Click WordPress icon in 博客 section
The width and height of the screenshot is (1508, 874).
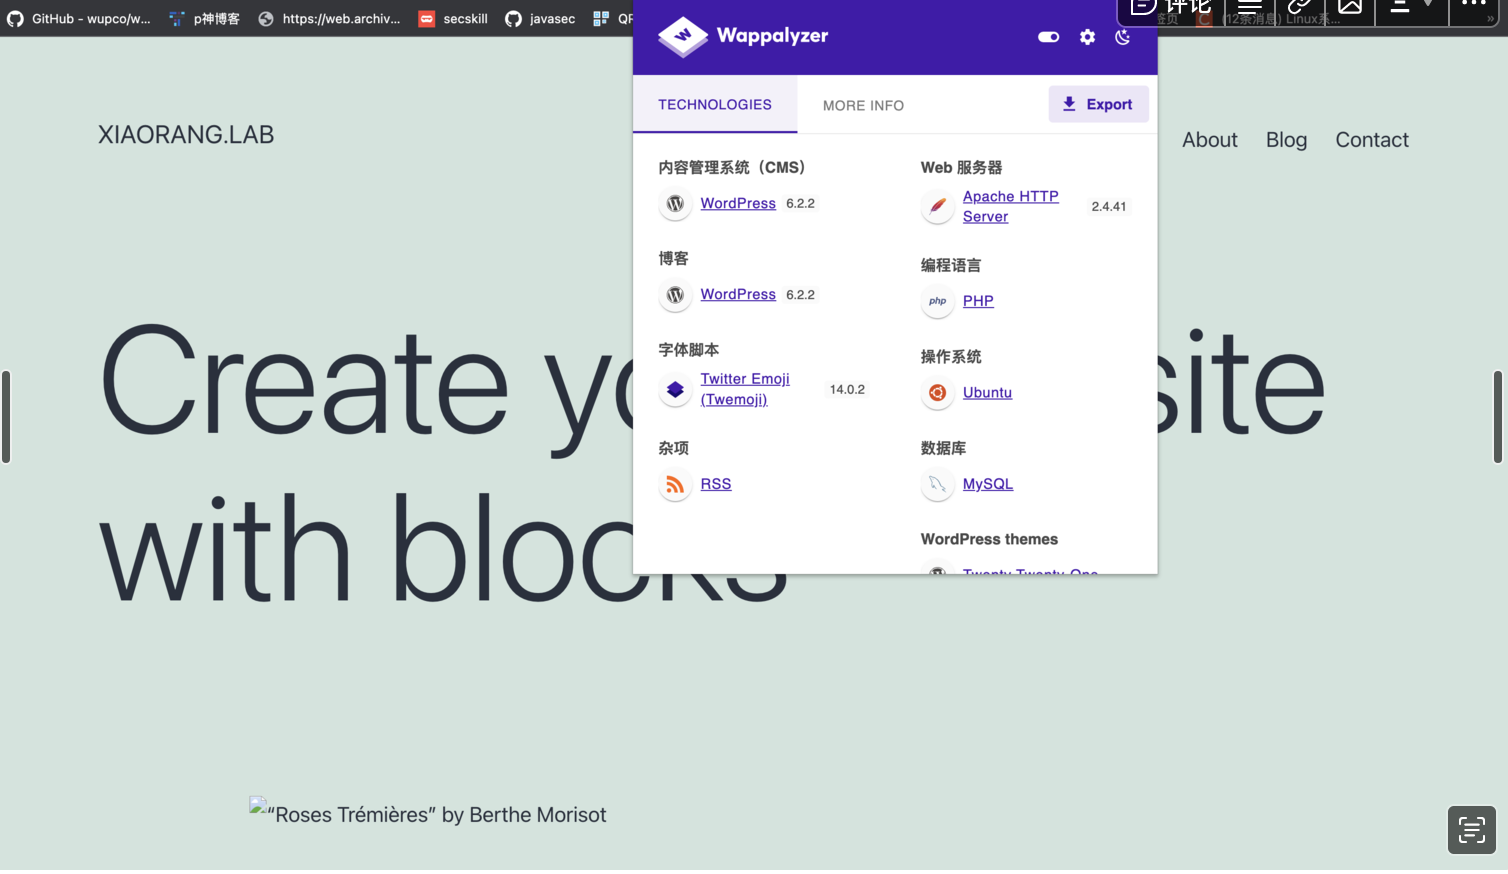click(675, 295)
